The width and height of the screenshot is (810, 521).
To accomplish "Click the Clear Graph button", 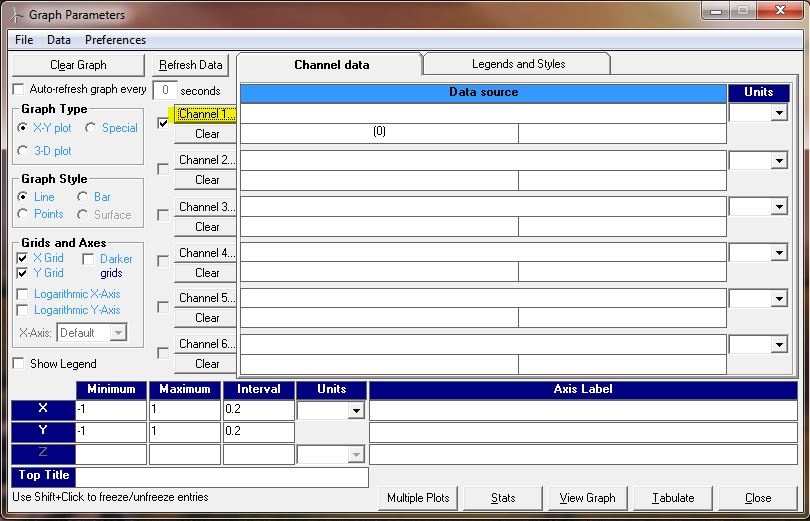I will pyautogui.click(x=79, y=65).
